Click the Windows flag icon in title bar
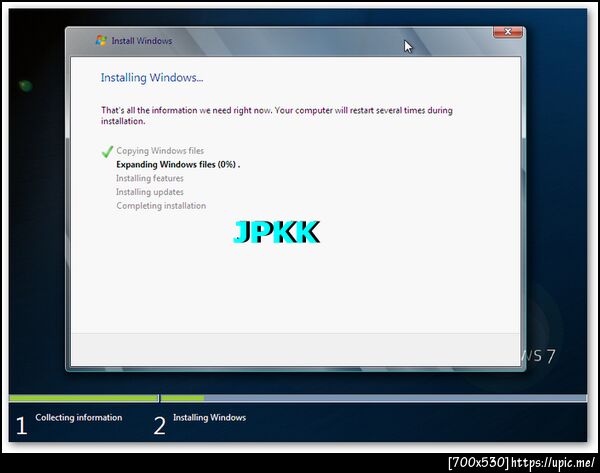The height and width of the screenshot is (473, 600). pos(101,41)
